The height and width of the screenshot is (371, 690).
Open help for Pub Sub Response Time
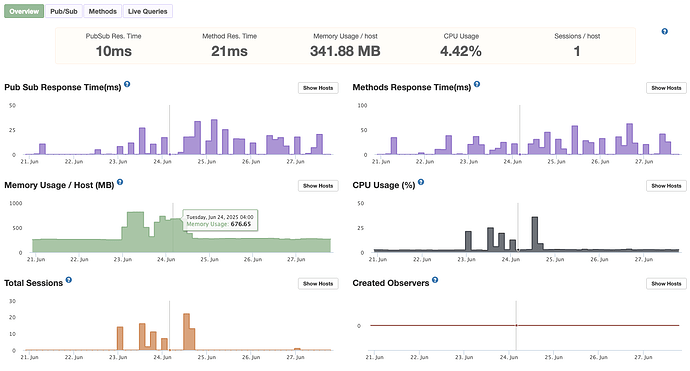click(x=127, y=84)
